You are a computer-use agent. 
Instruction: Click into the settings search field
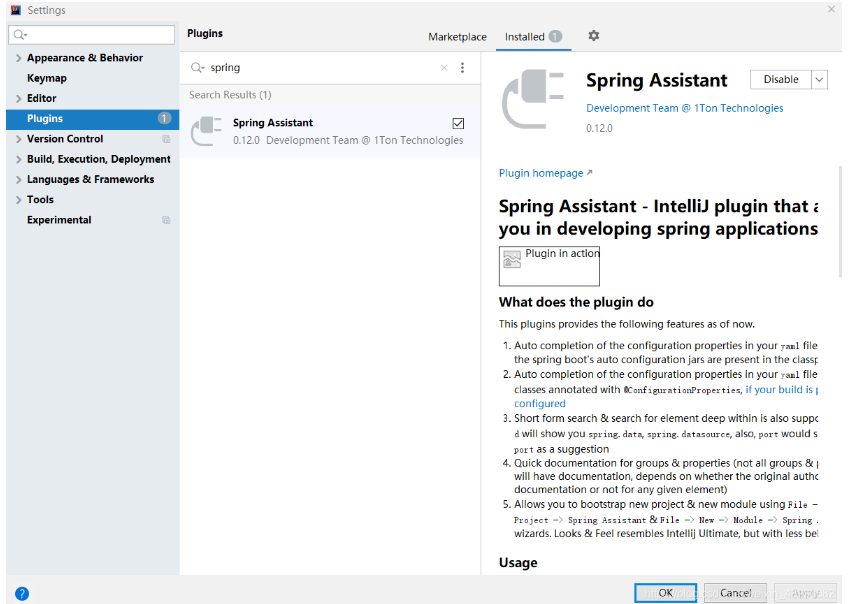point(92,35)
